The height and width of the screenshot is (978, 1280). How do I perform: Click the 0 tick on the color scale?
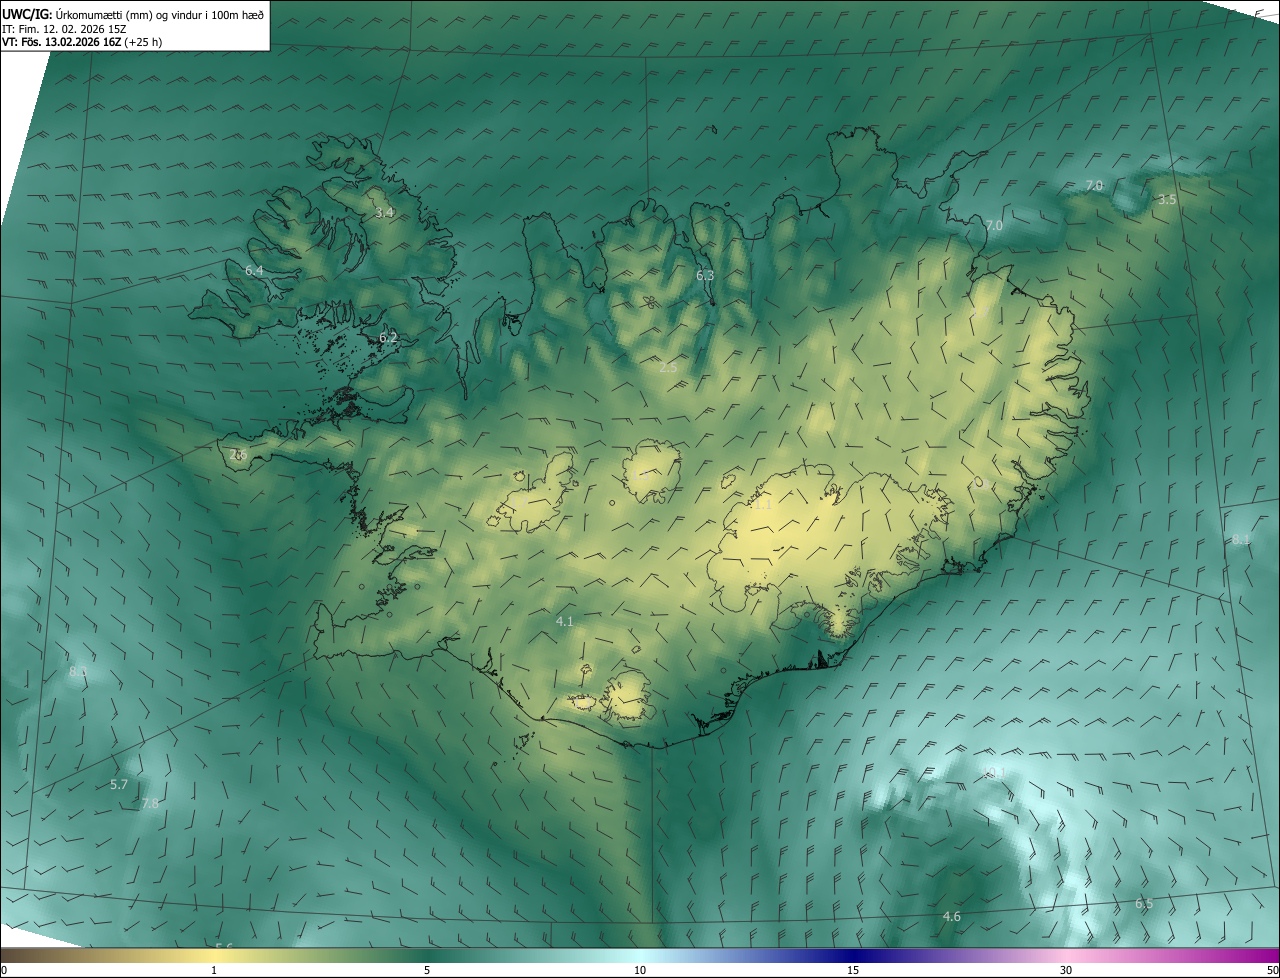pos(4,970)
